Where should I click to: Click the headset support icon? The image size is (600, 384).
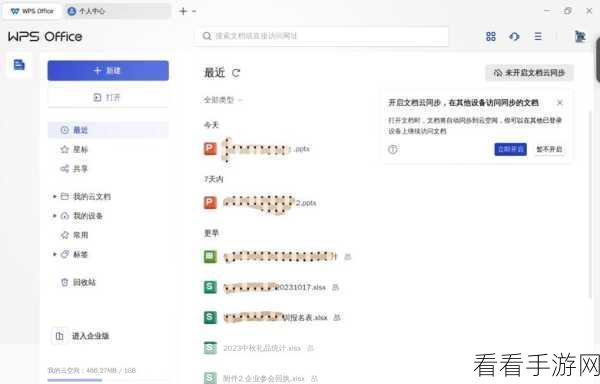coord(514,36)
